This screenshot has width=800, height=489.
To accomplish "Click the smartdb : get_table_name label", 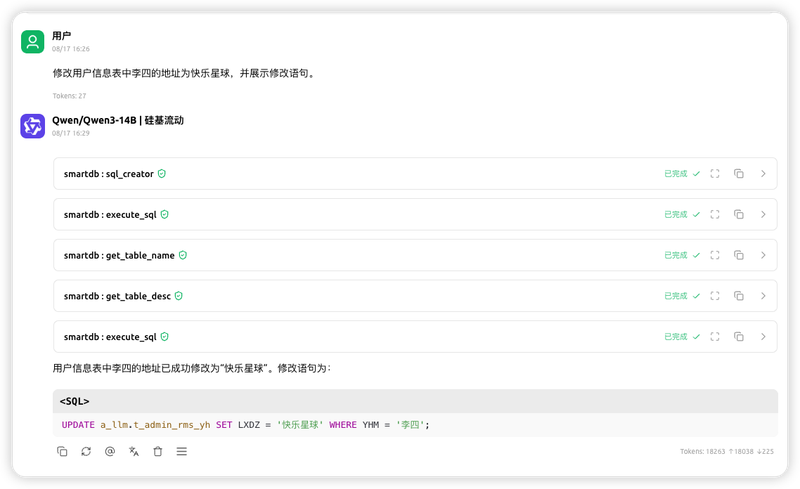I will pos(119,256).
